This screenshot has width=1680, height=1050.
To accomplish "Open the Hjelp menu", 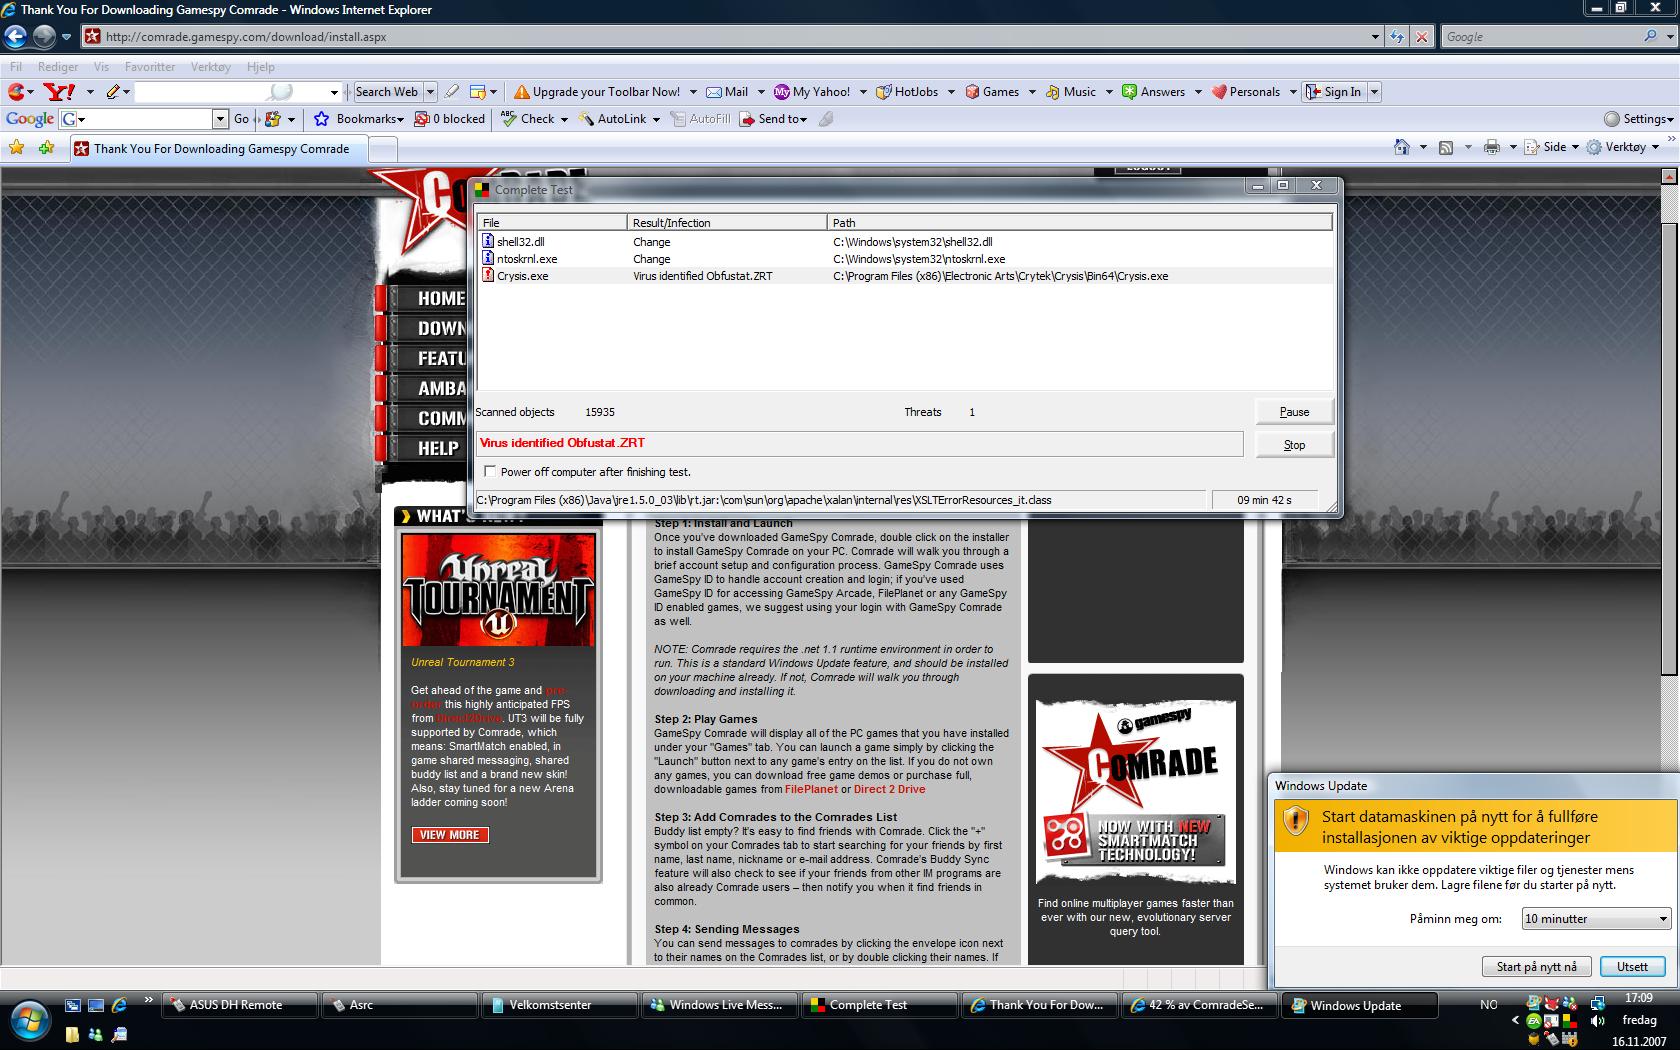I will coord(260,67).
